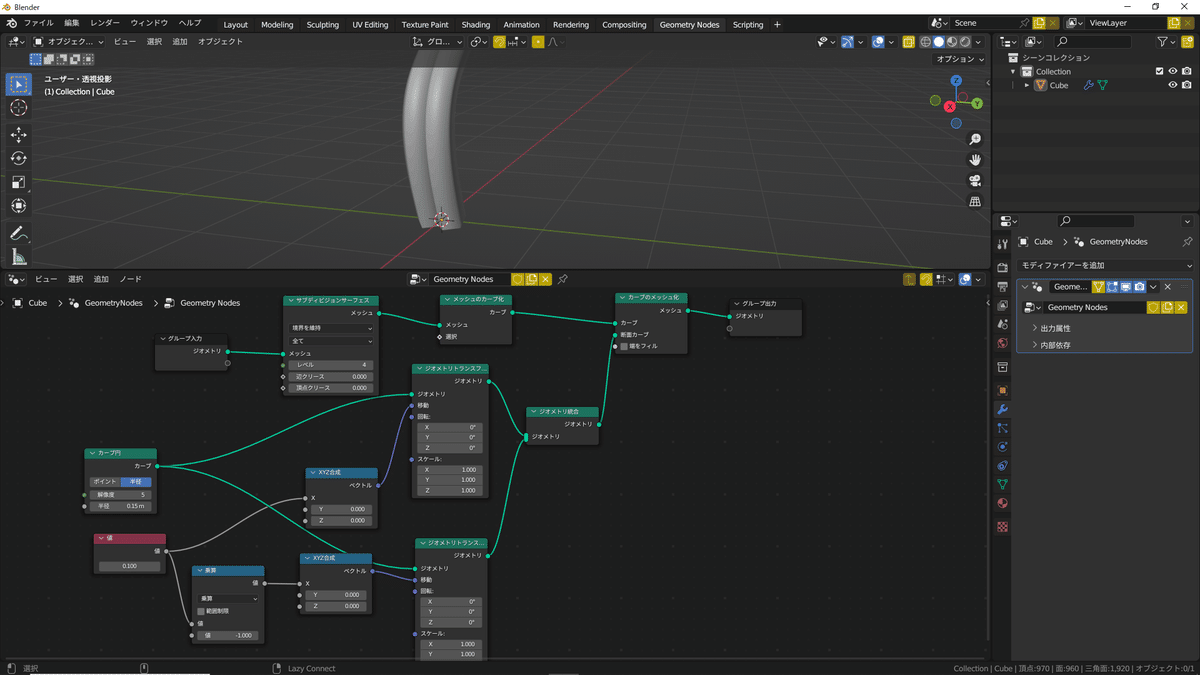Choose the Rotate tool
The image size is (1200, 675).
tap(18, 158)
